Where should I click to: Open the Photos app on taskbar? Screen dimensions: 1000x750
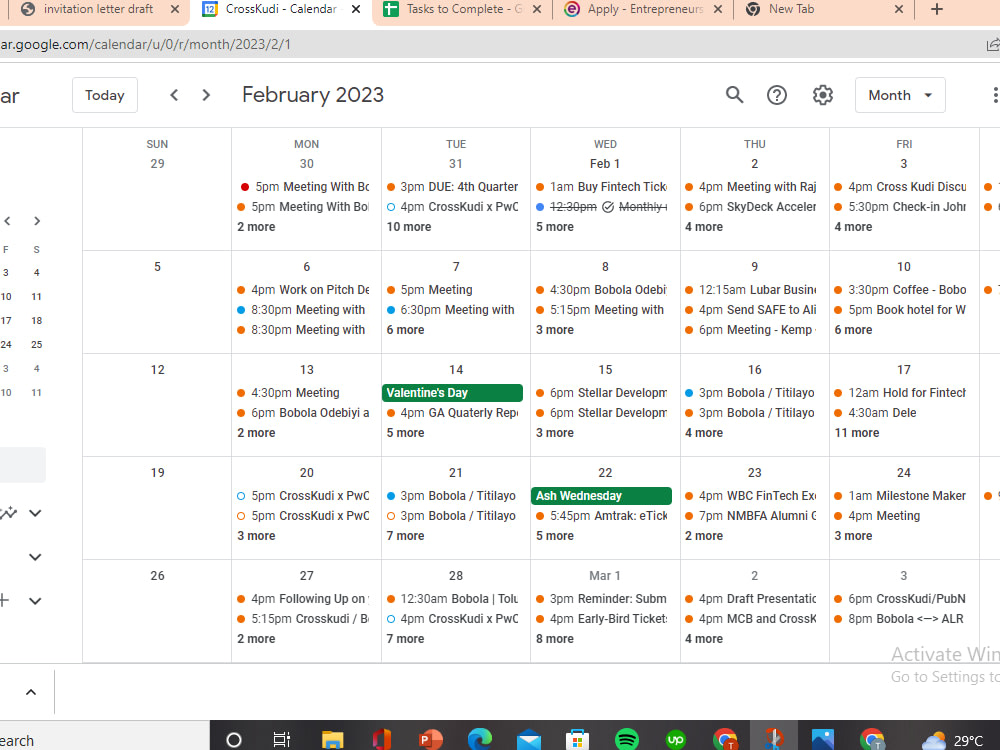click(823, 740)
